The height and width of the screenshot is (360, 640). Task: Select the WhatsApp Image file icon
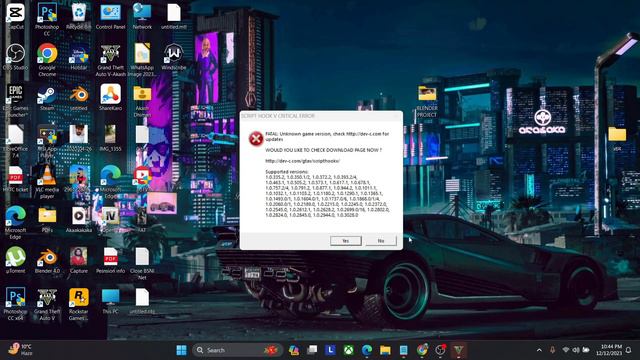(142, 60)
